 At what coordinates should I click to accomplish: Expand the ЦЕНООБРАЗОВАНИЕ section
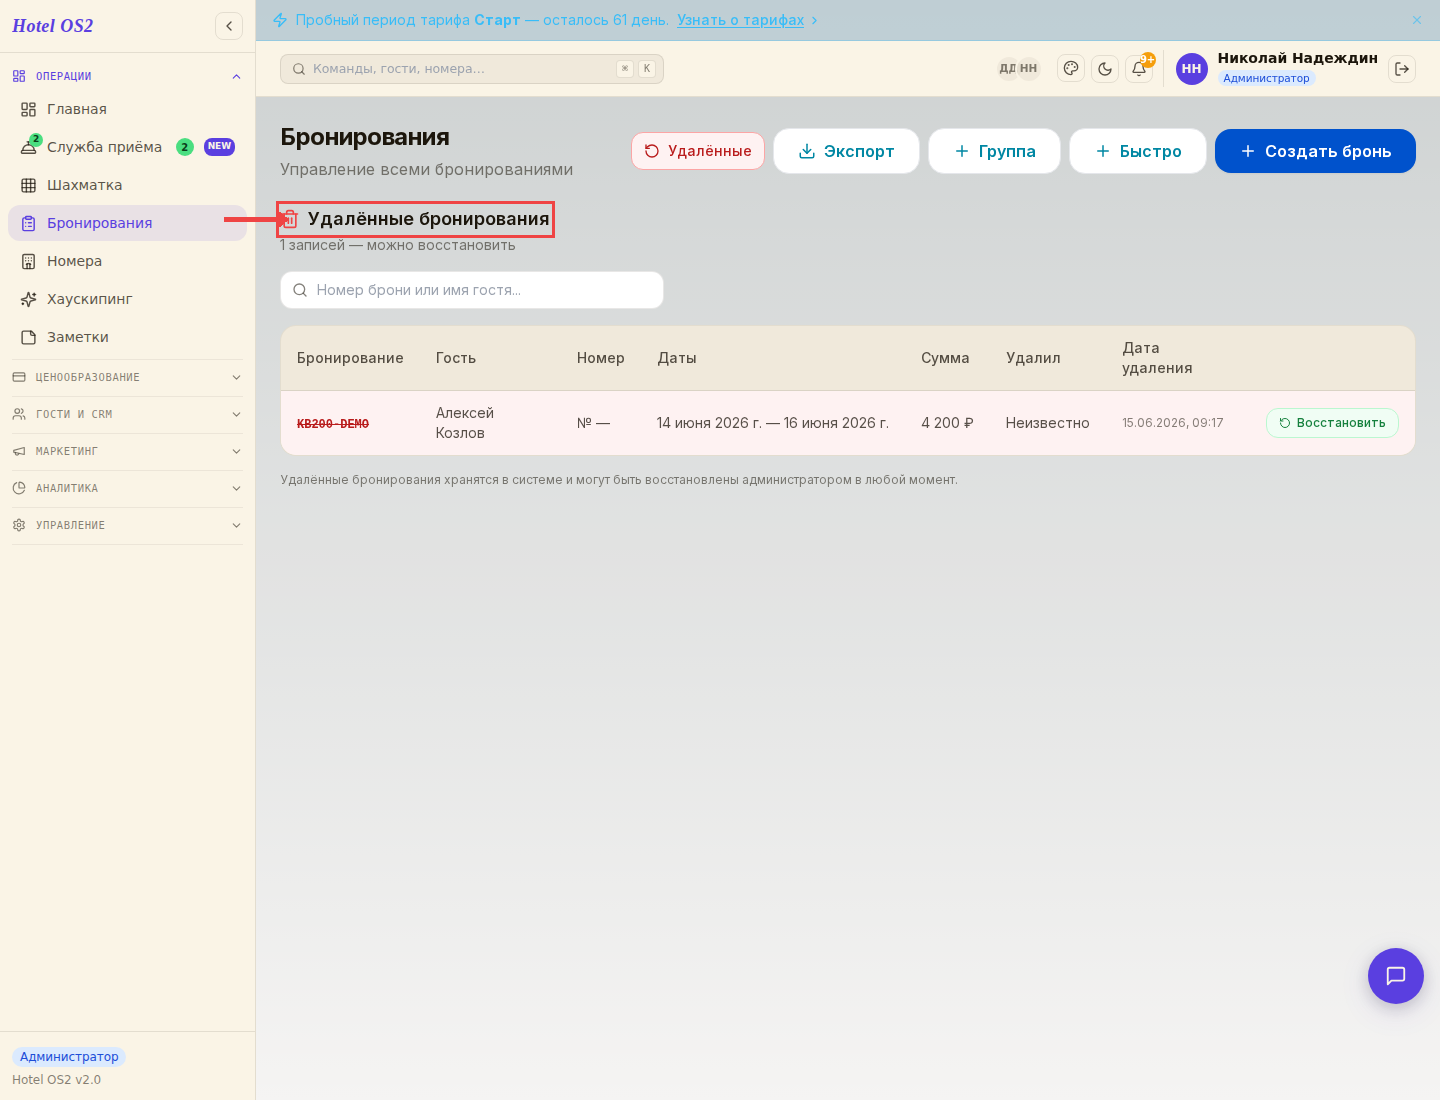128,377
